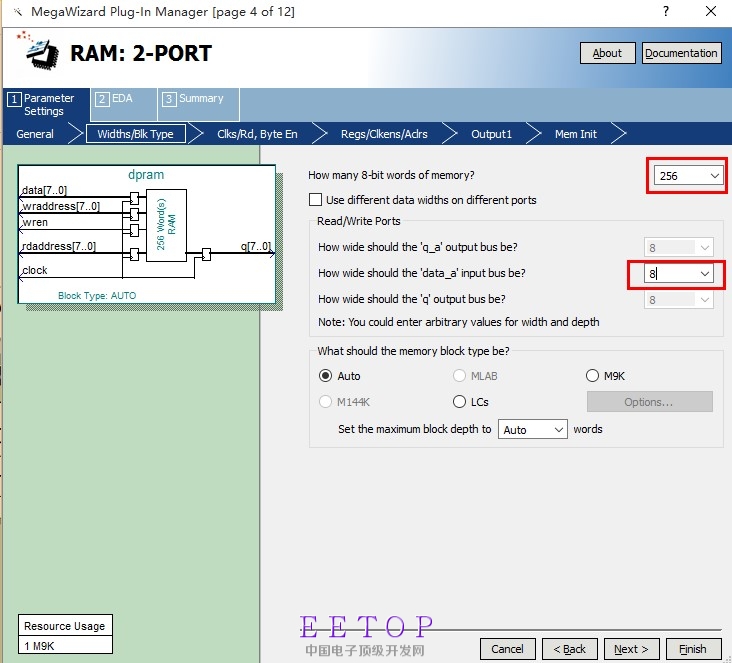The width and height of the screenshot is (732, 663).
Task: Click the data[7..0] port label
Action: 44,190
